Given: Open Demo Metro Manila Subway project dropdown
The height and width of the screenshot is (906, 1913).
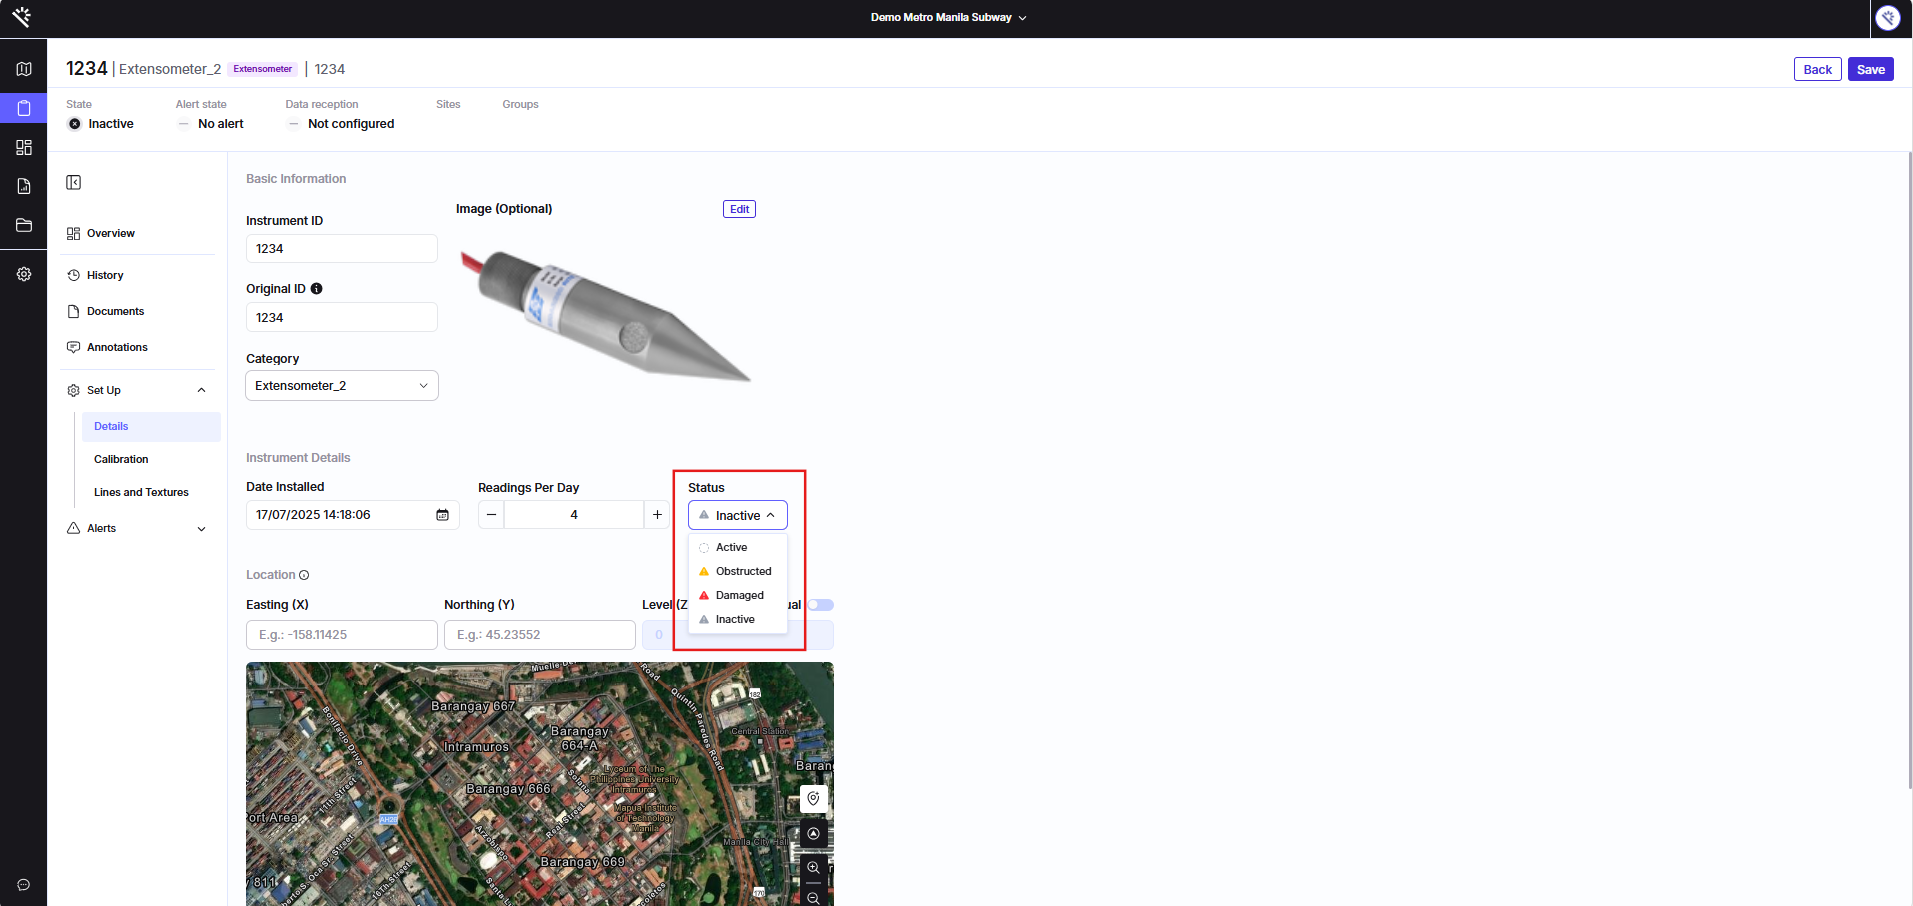Looking at the screenshot, I should 948,18.
